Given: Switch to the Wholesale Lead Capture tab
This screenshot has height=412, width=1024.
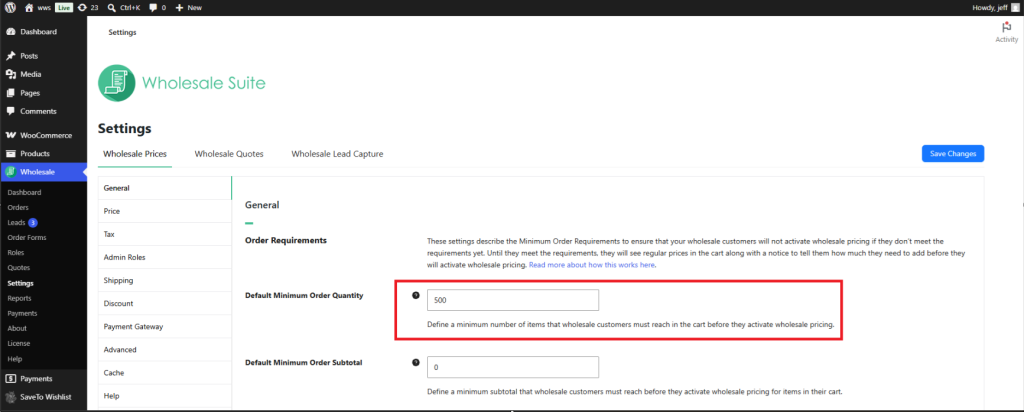Looking at the screenshot, I should 337,154.
